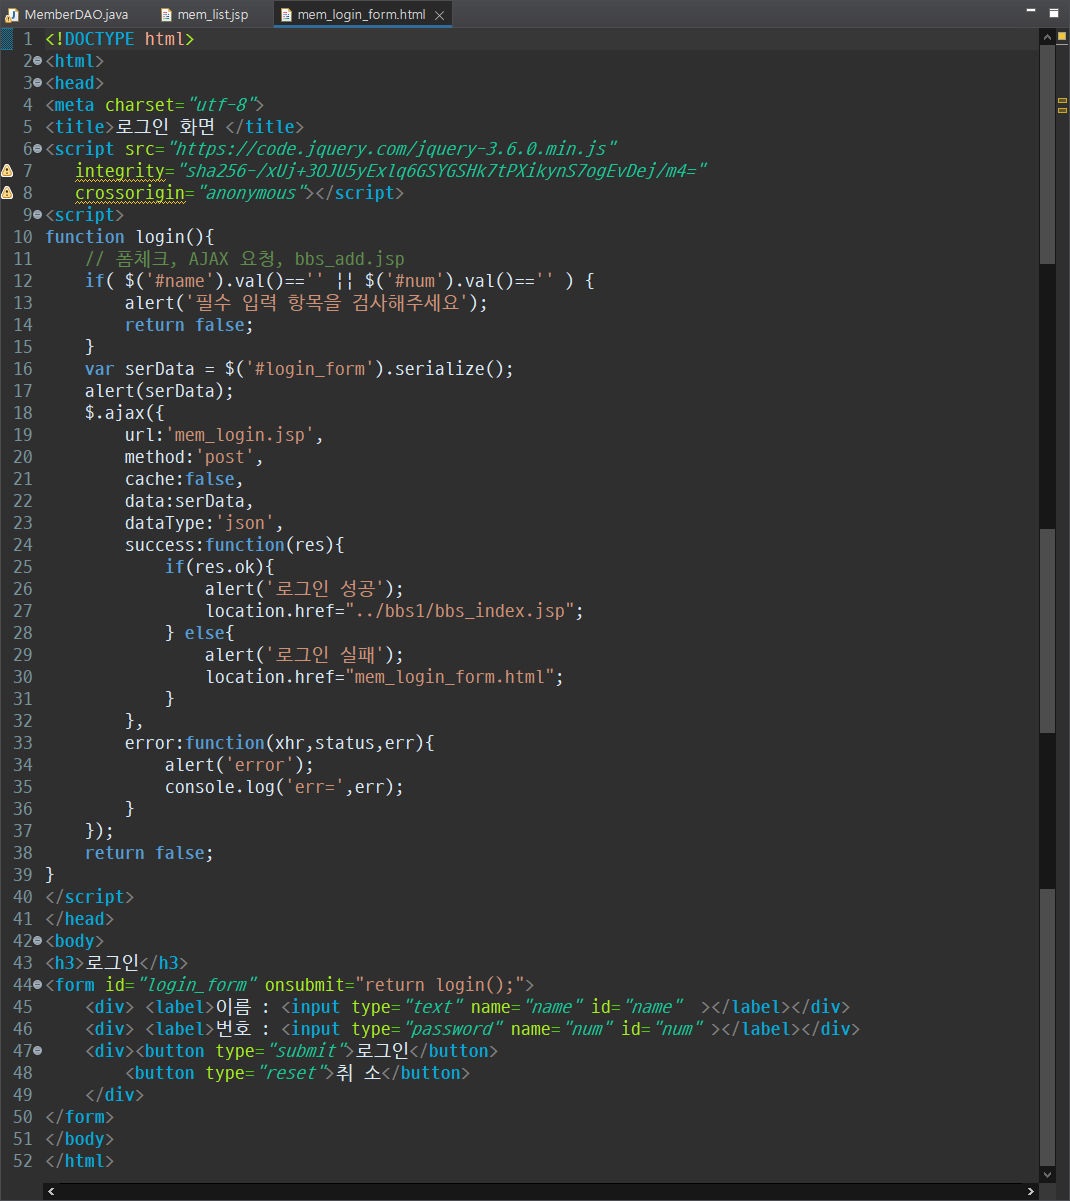Click the "mem_login_form.html" href string on line 30
This screenshot has height=1201, width=1070.
point(450,677)
